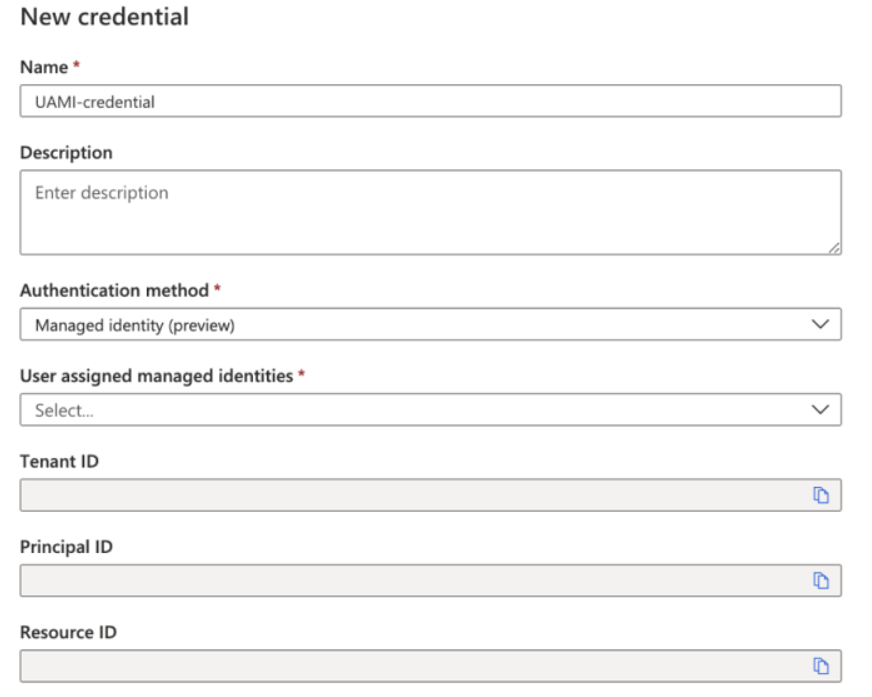Click the Principal ID label
The image size is (872, 697).
pyautogui.click(x=66, y=547)
